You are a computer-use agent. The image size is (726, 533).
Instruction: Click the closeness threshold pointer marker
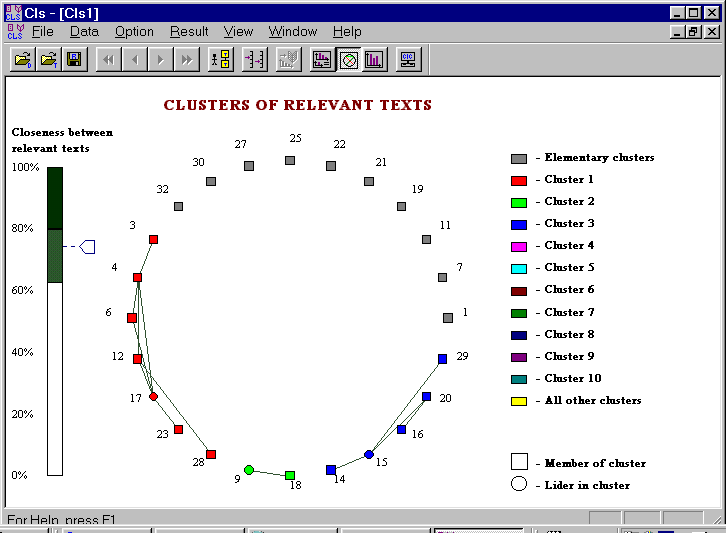coord(88,247)
